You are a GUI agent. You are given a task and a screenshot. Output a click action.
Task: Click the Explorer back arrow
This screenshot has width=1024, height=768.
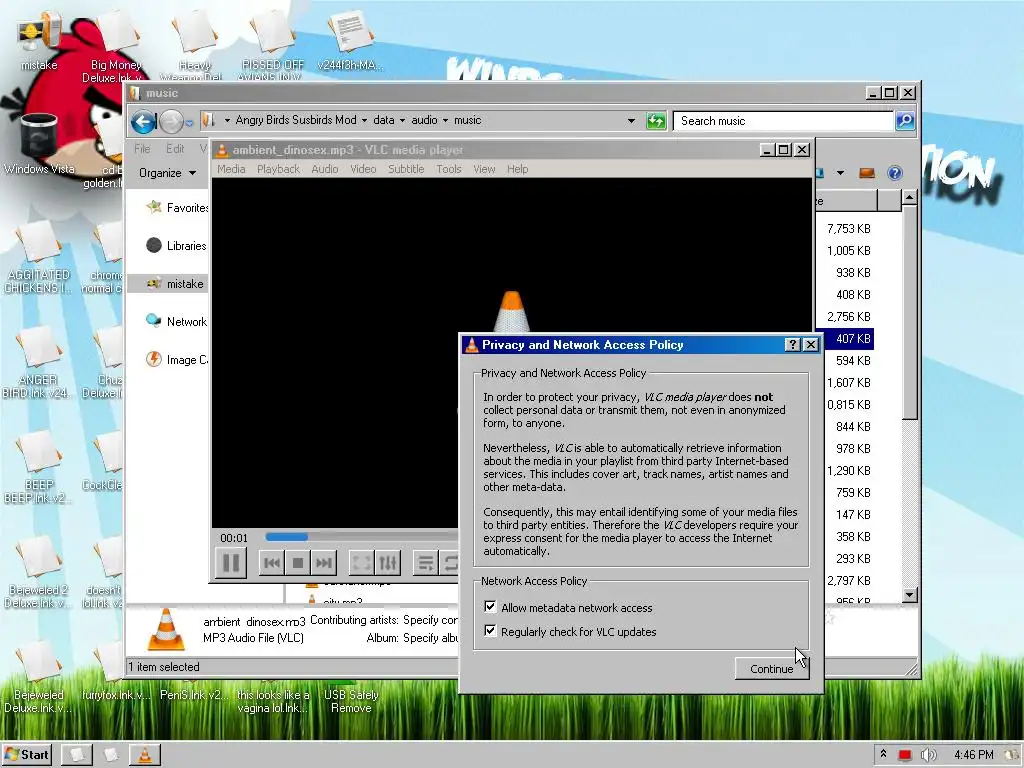(143, 121)
